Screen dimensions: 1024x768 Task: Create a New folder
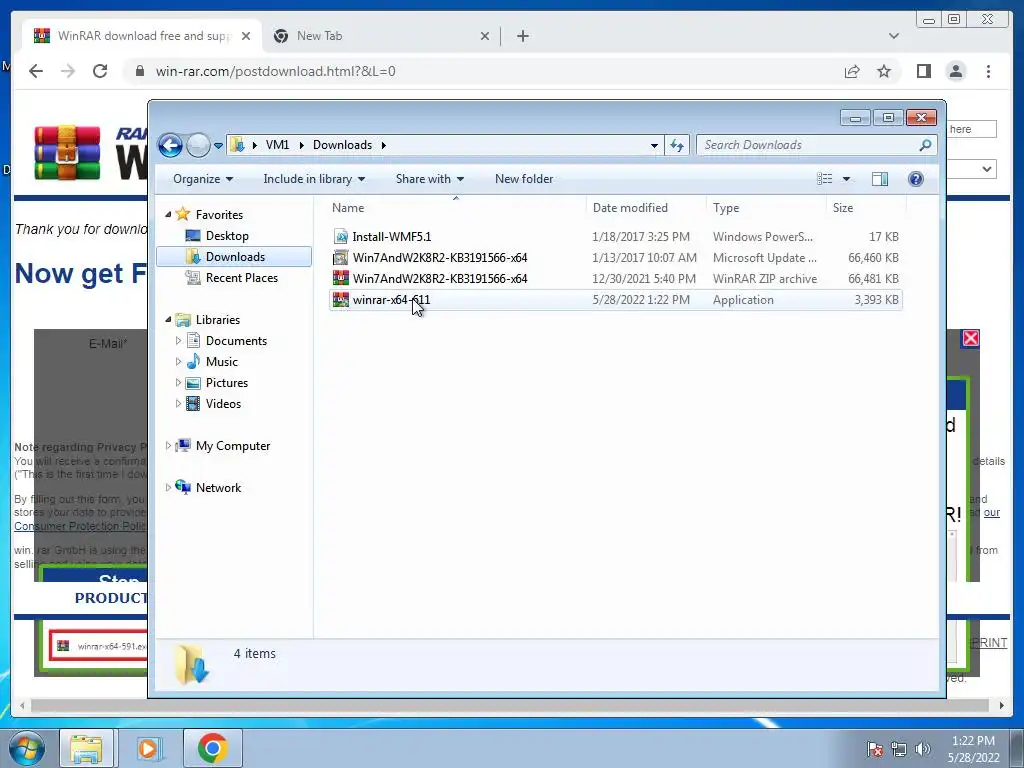[x=524, y=179]
